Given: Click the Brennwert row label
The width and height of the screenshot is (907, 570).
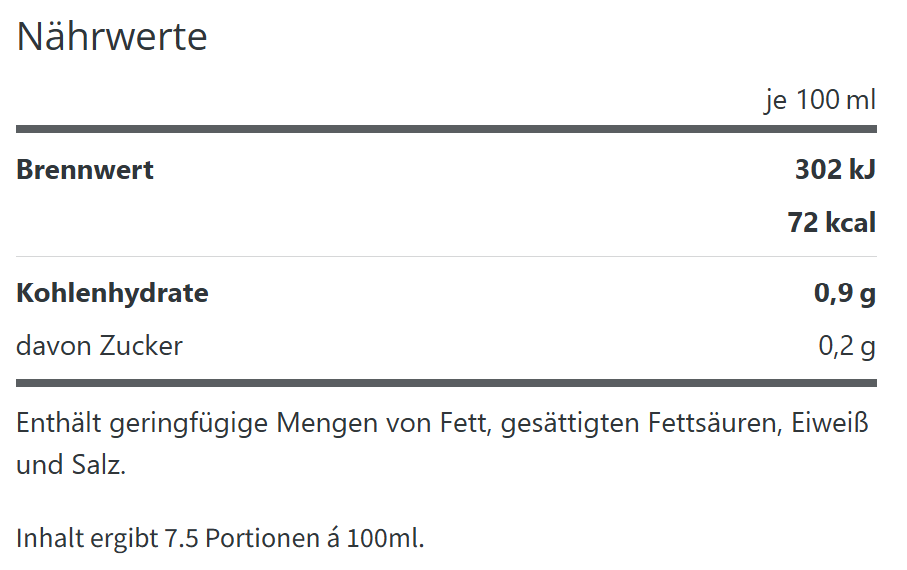Looking at the screenshot, I should (85, 170).
